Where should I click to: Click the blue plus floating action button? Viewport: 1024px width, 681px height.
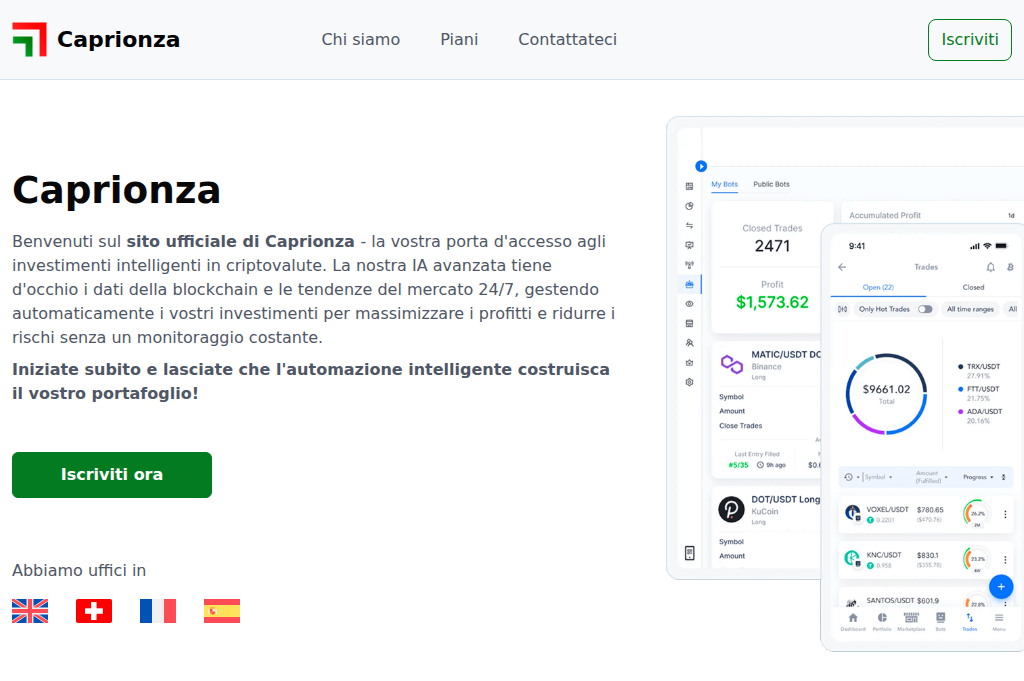(1001, 587)
